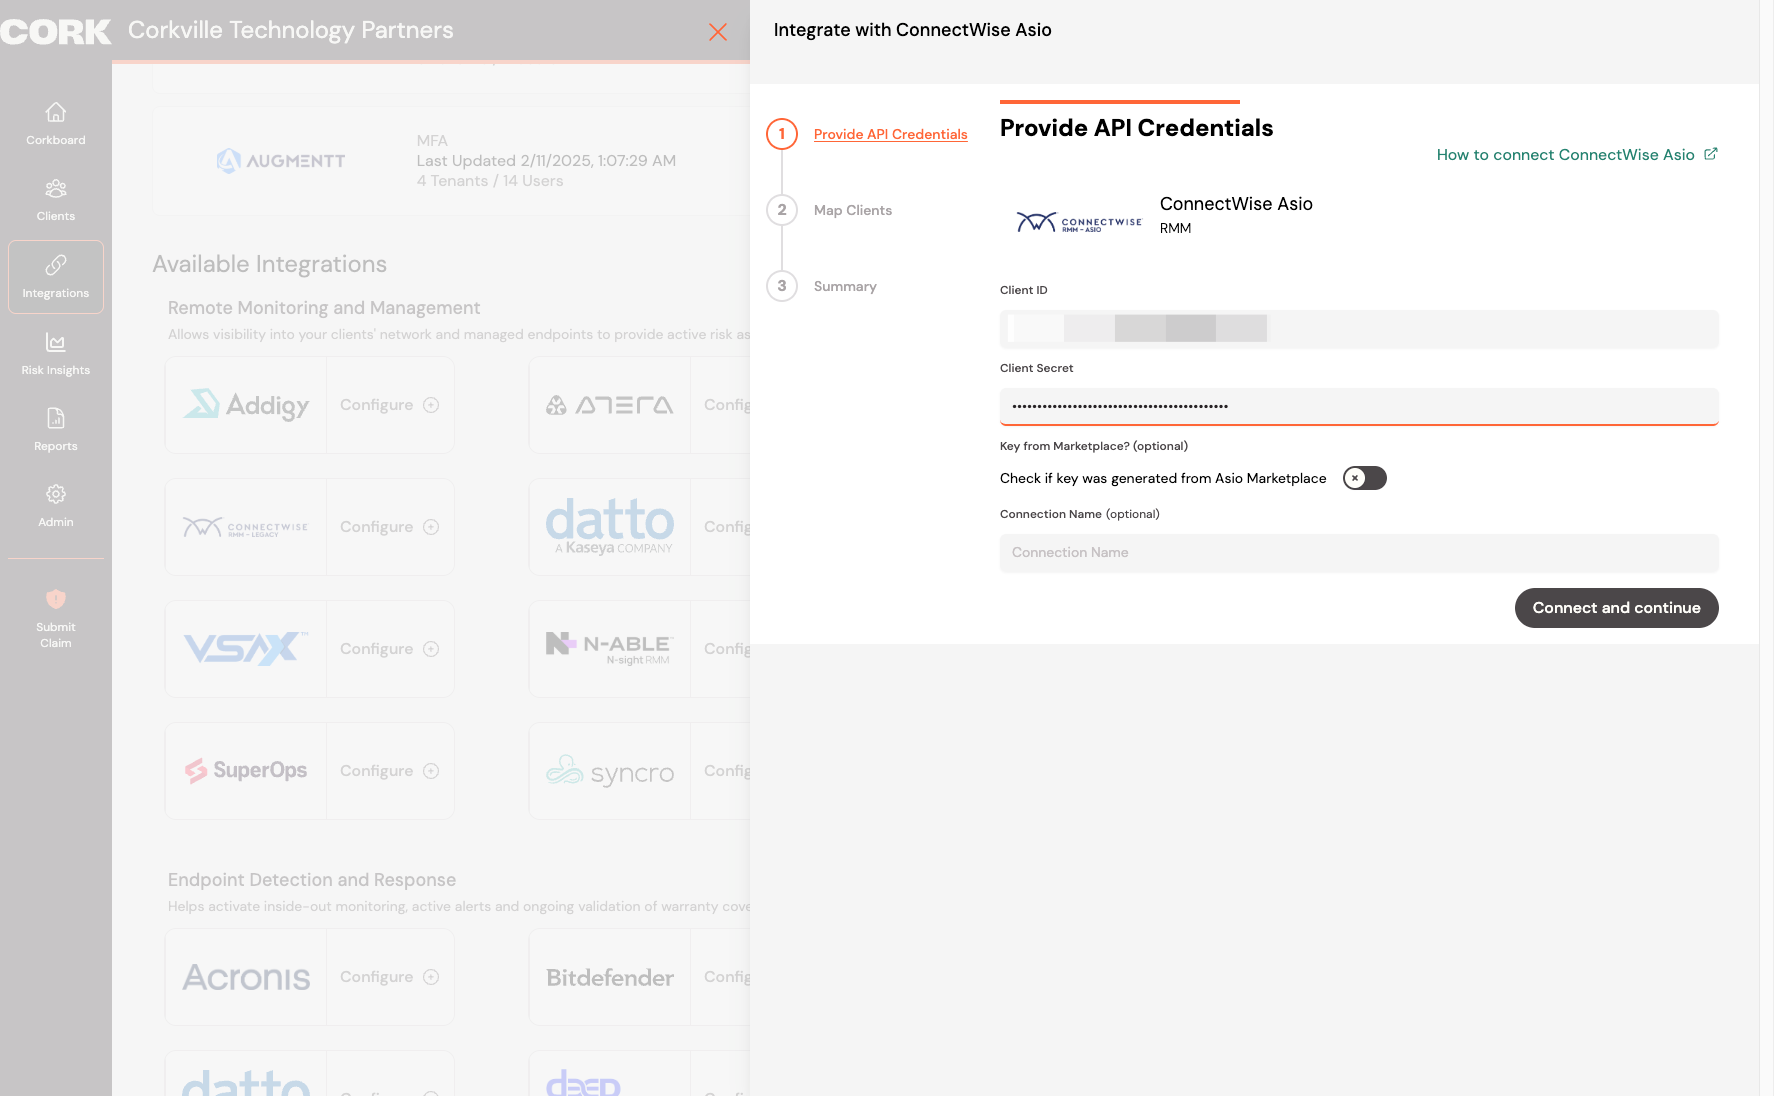
Task: Click the Acronis integration logo
Action: click(246, 977)
